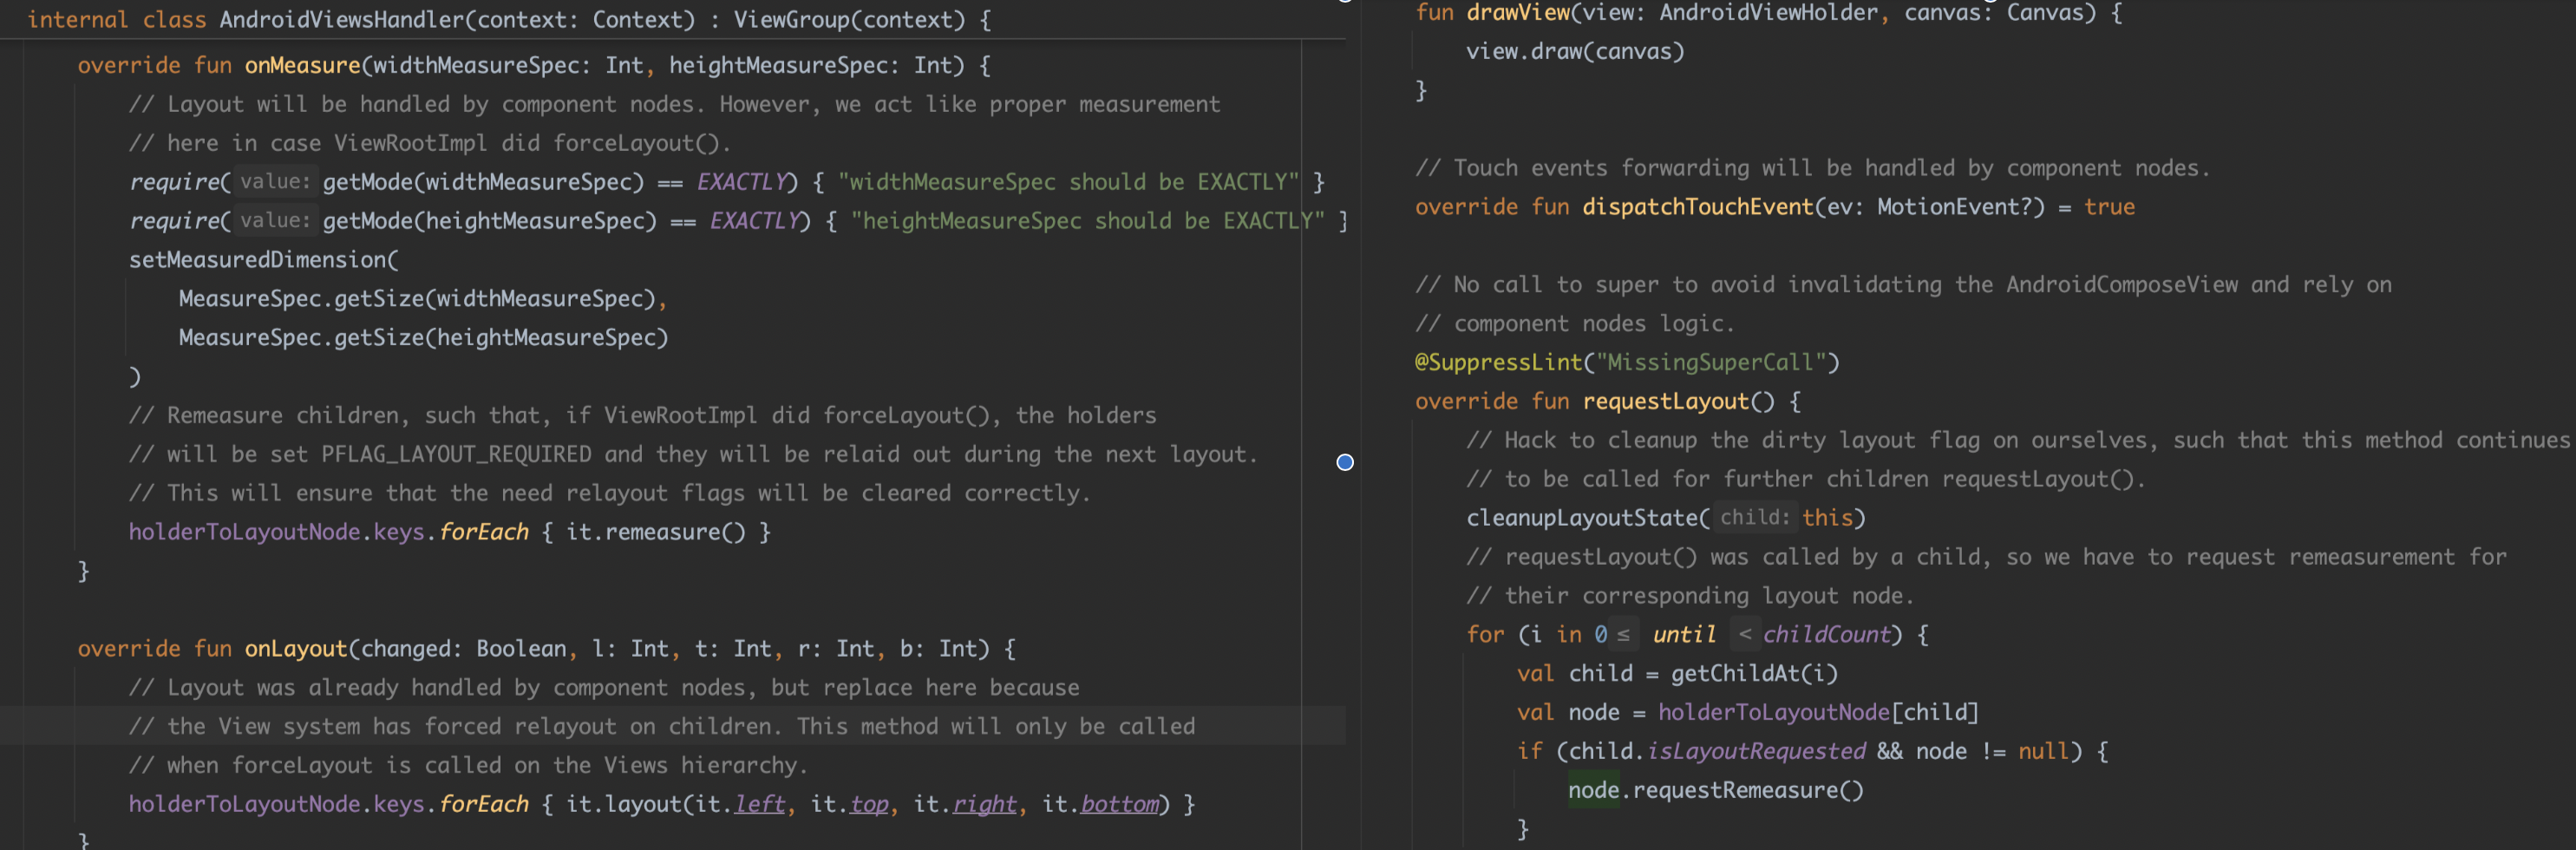The width and height of the screenshot is (2576, 850).
Task: Click the drawView function name
Action: pyautogui.click(x=1518, y=13)
